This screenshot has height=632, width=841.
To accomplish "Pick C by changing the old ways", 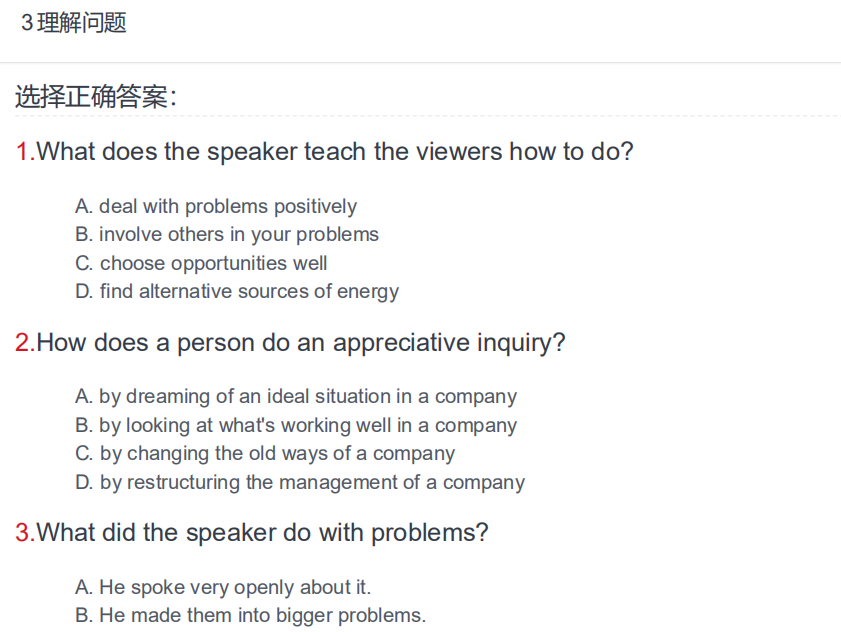I will click(265, 454).
